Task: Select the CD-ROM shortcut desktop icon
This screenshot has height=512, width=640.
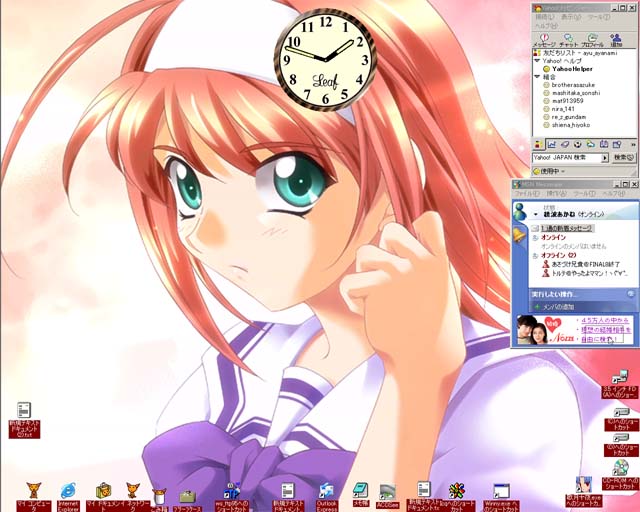Action: 620,474
